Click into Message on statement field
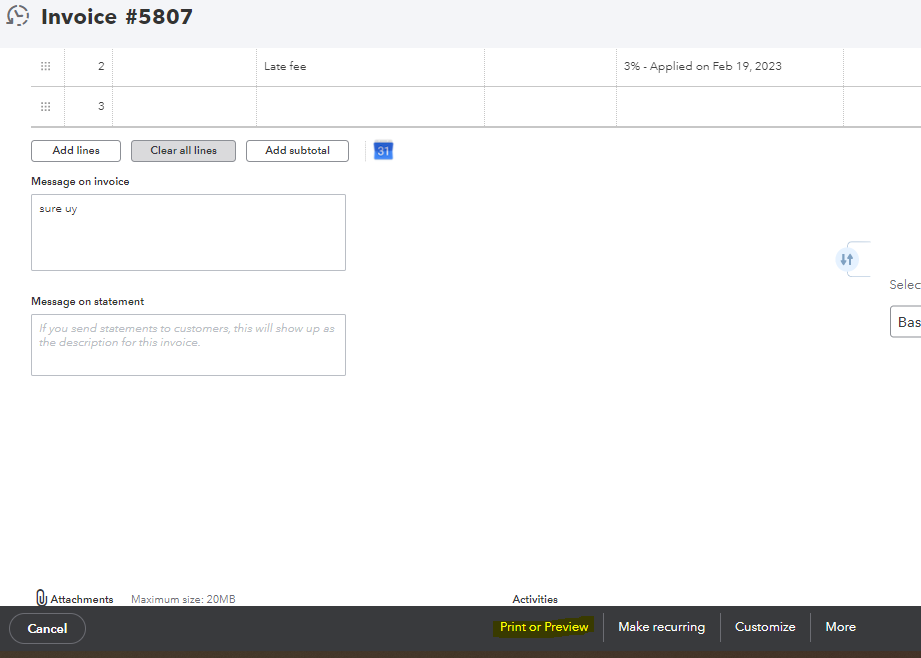 188,345
